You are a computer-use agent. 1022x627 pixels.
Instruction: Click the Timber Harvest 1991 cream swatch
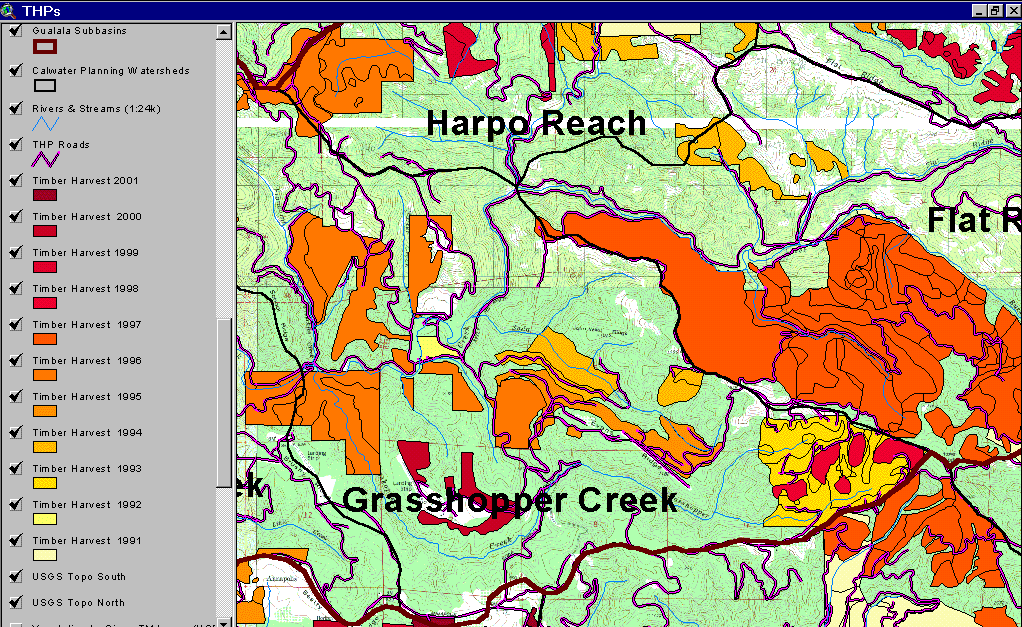tap(45, 555)
